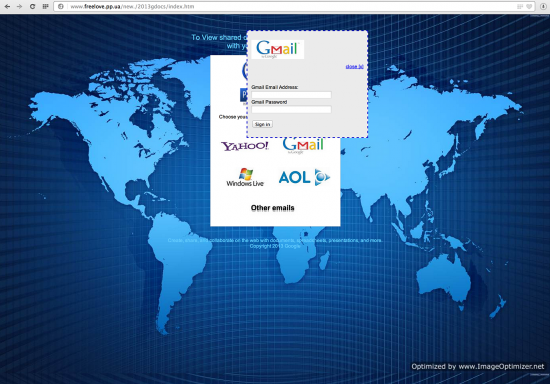This screenshot has width=550, height=384.
Task: Choose the Gmail logo beside Yahoo
Action: pos(303,146)
